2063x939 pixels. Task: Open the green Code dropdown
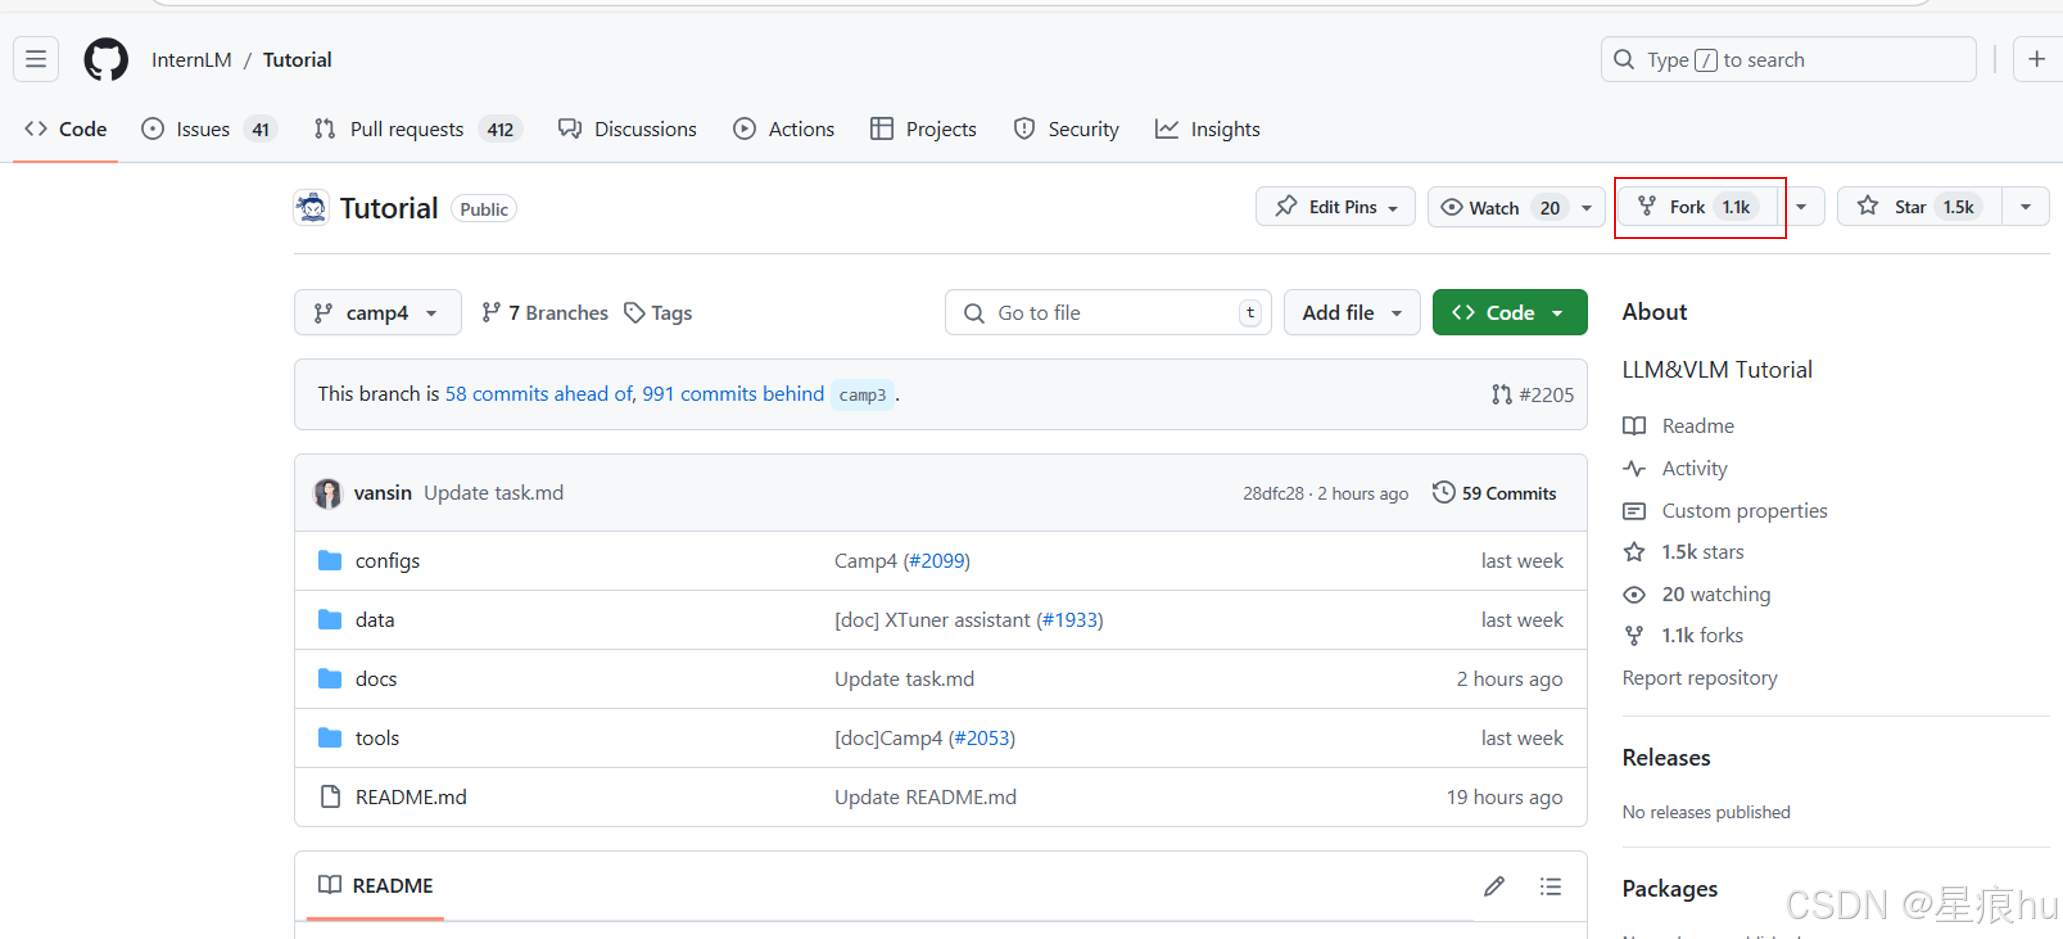point(1509,313)
